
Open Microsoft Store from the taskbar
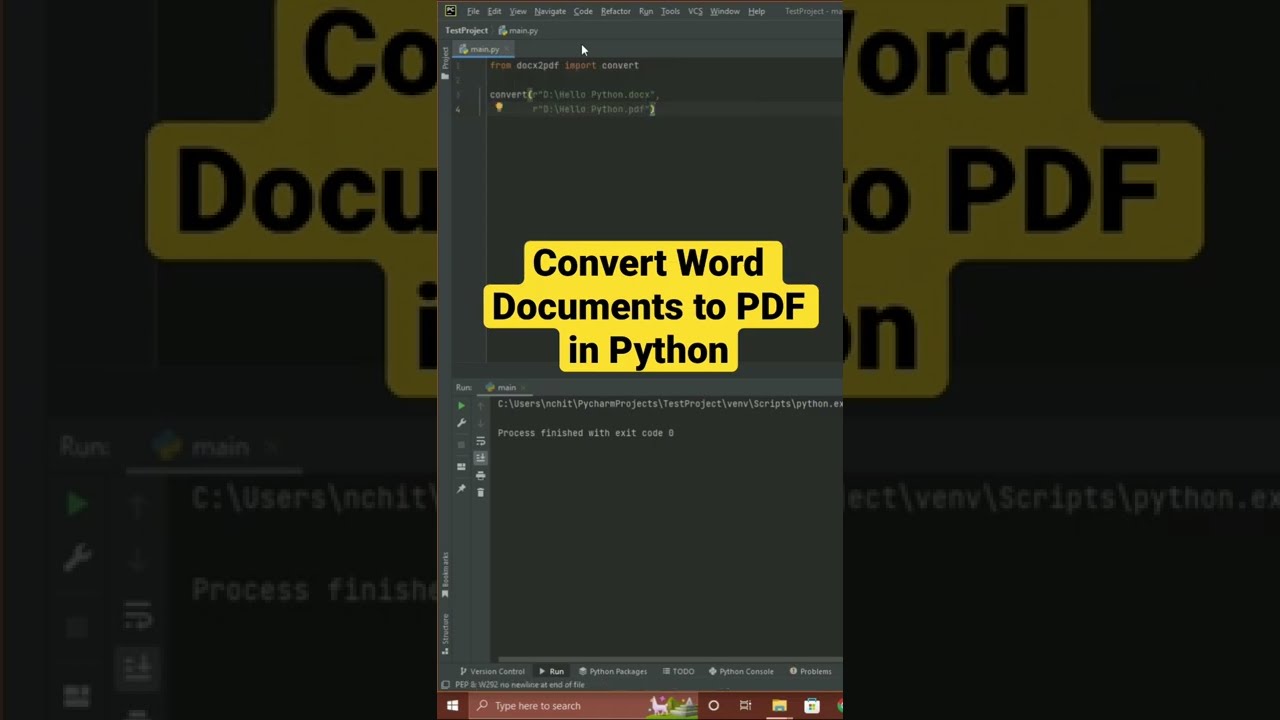click(812, 706)
